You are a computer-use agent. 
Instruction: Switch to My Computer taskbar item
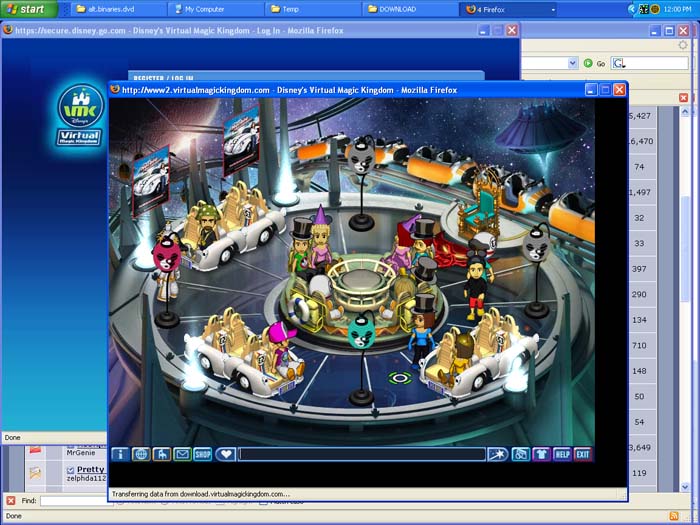point(216,9)
